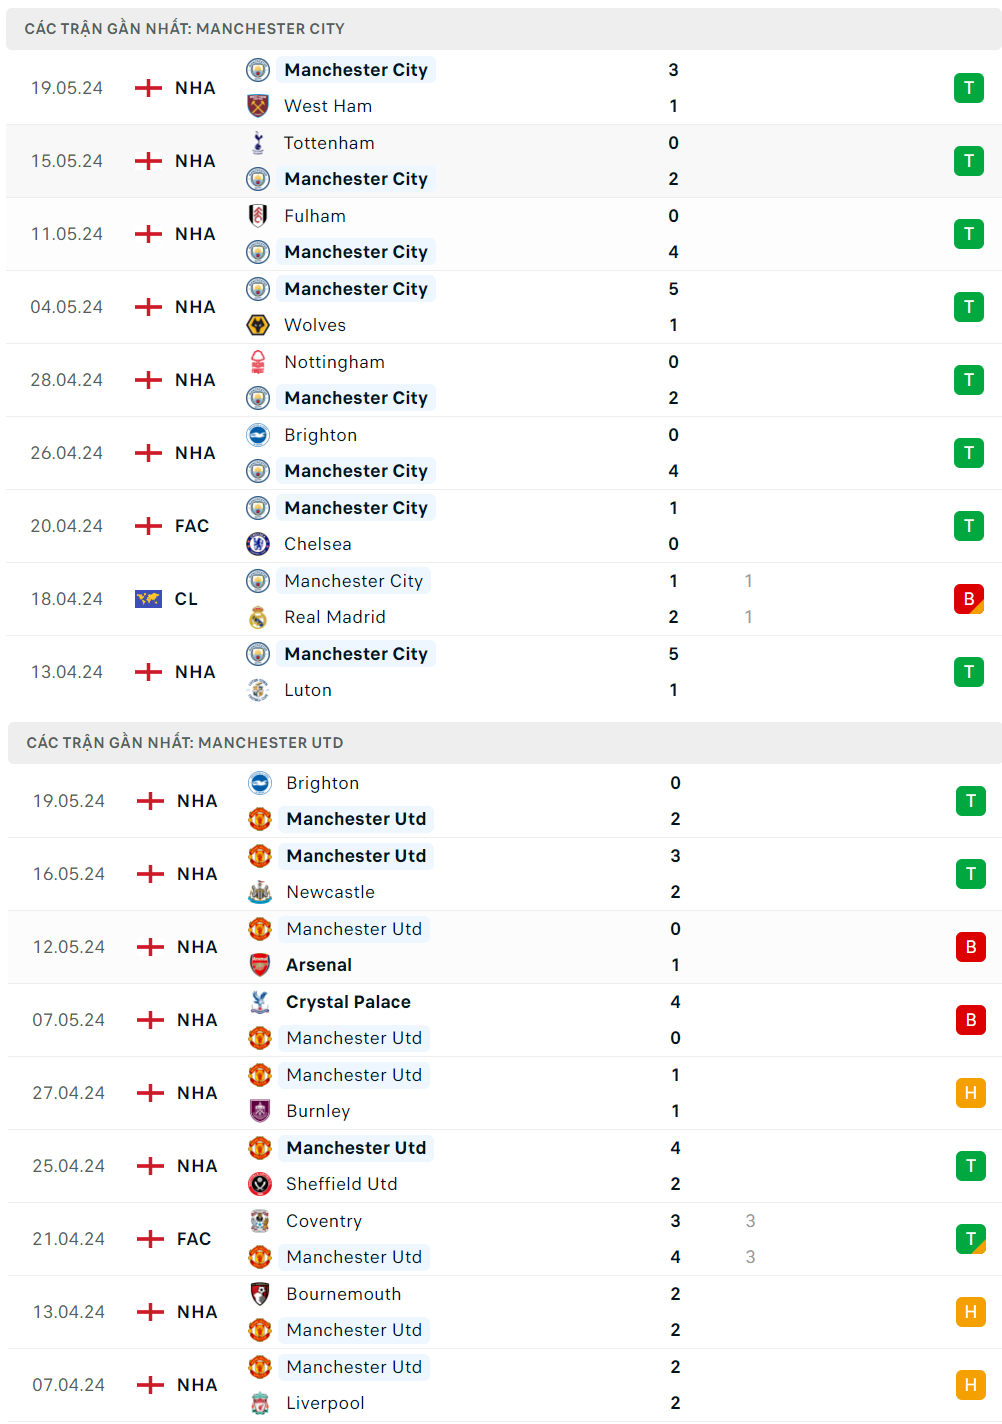Click the Tottenham club crest icon

point(258,143)
